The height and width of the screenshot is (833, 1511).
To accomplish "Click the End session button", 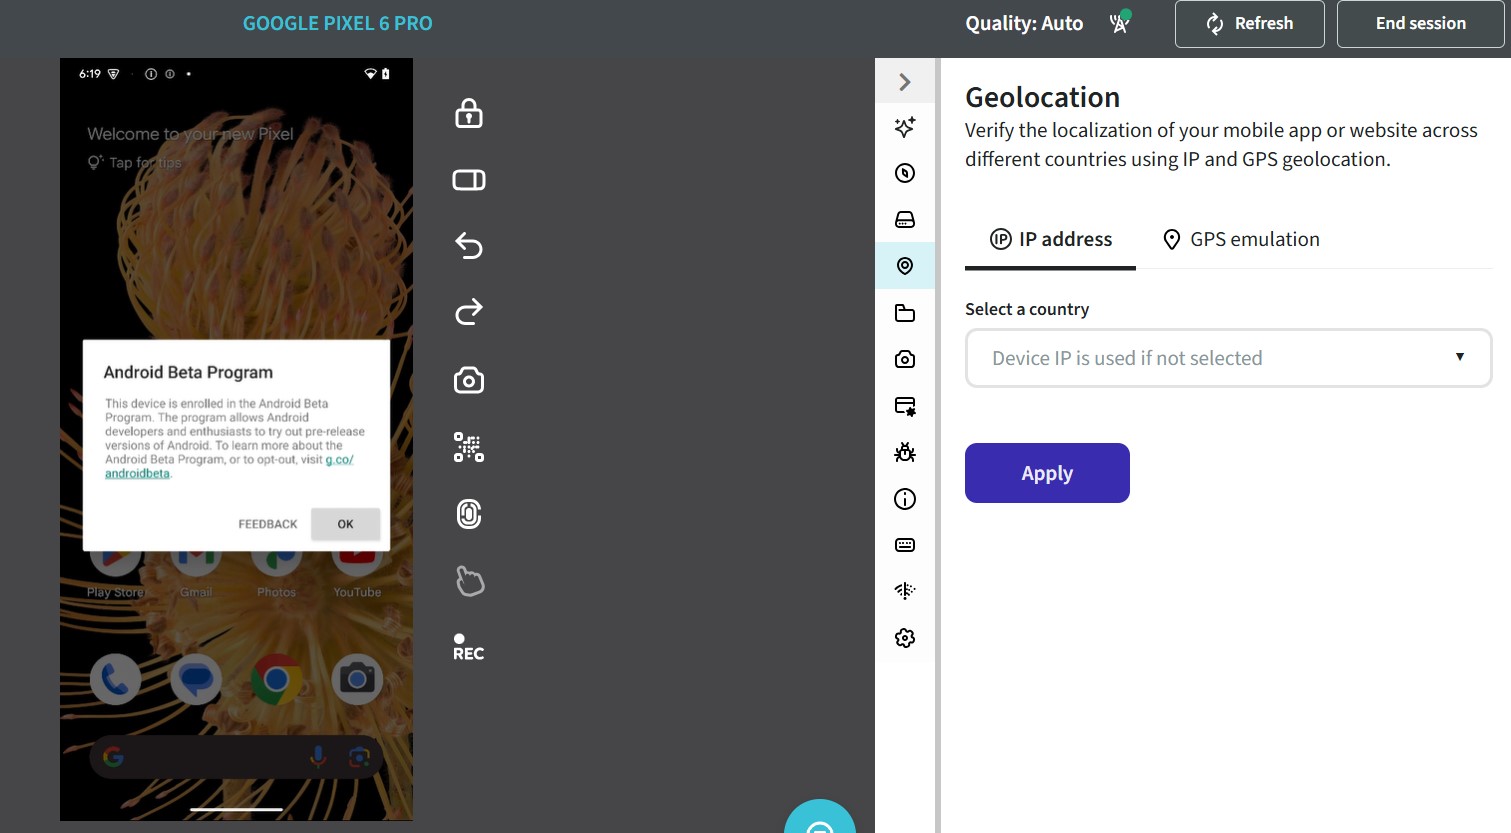I will click(1421, 24).
